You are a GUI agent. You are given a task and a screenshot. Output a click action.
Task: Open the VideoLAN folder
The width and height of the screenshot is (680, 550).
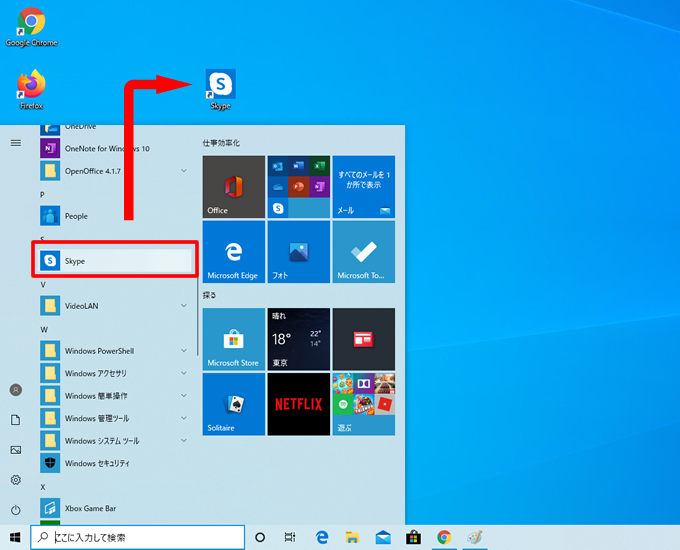114,306
